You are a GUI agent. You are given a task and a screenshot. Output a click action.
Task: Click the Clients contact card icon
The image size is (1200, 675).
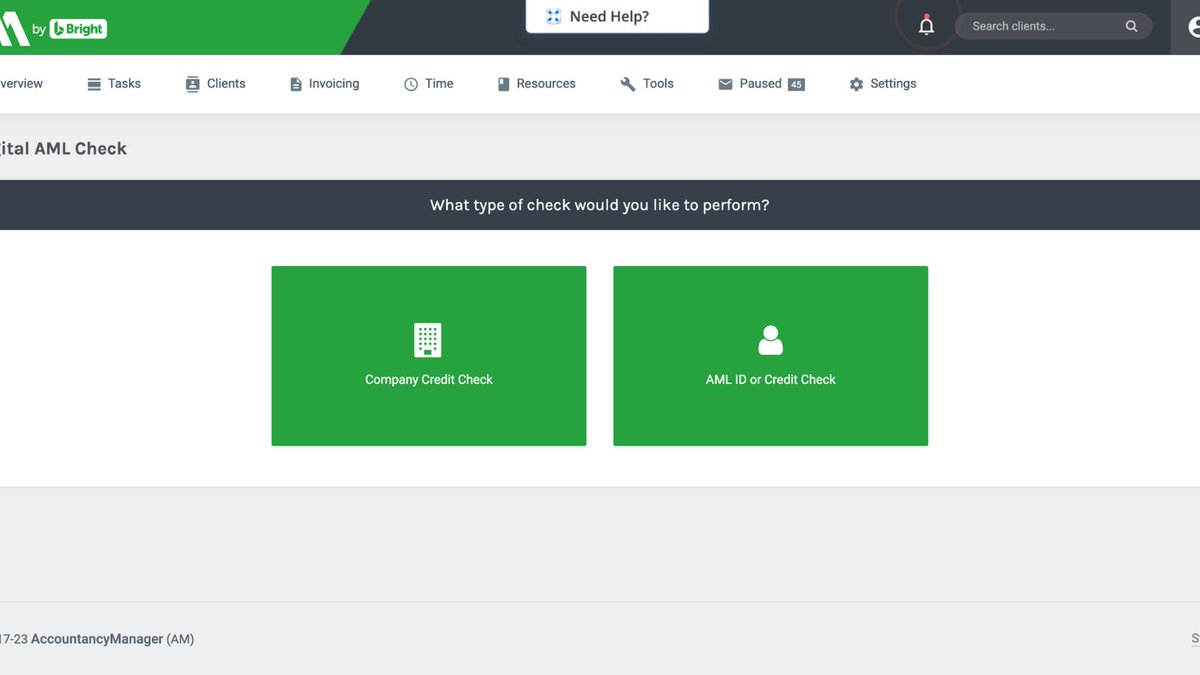pyautogui.click(x=192, y=84)
